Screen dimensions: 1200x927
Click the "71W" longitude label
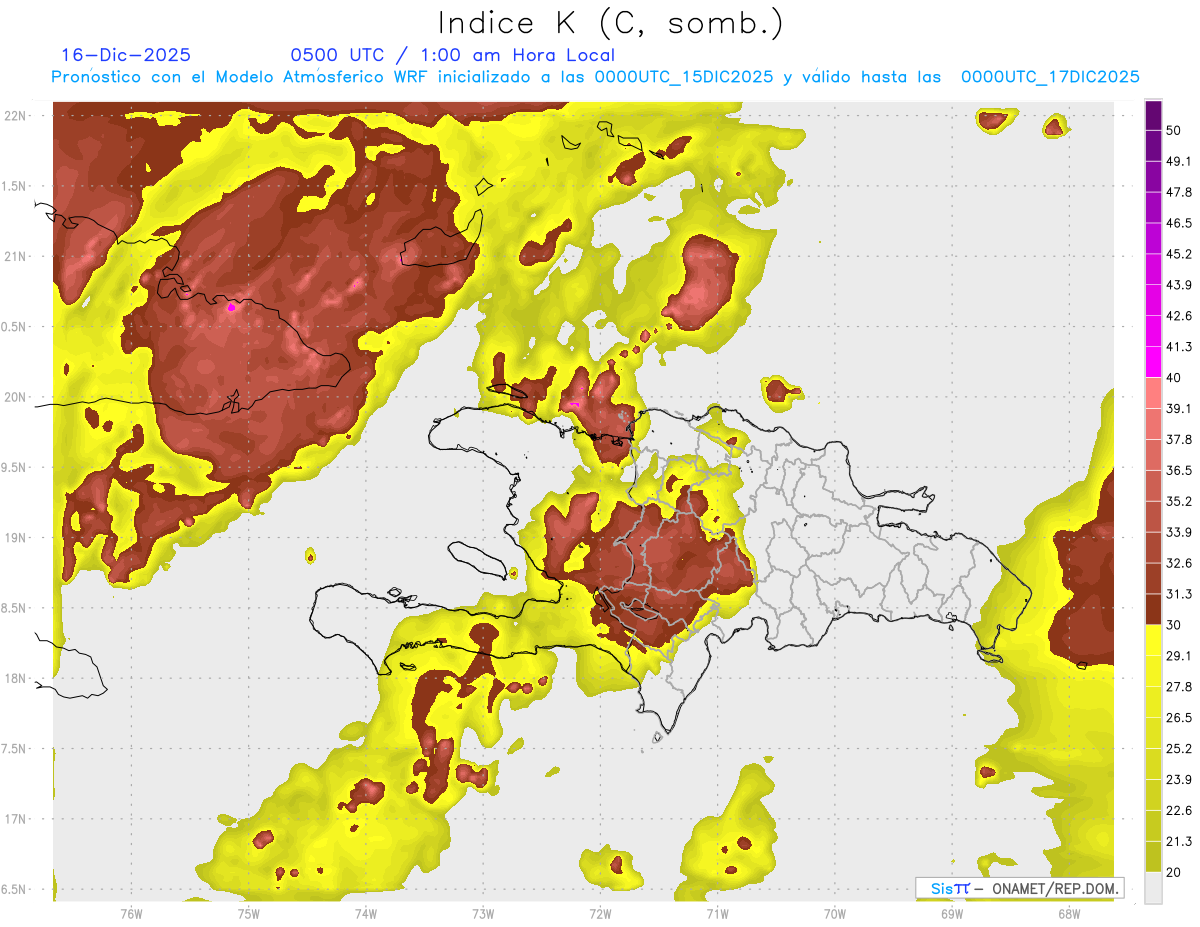[x=717, y=913]
